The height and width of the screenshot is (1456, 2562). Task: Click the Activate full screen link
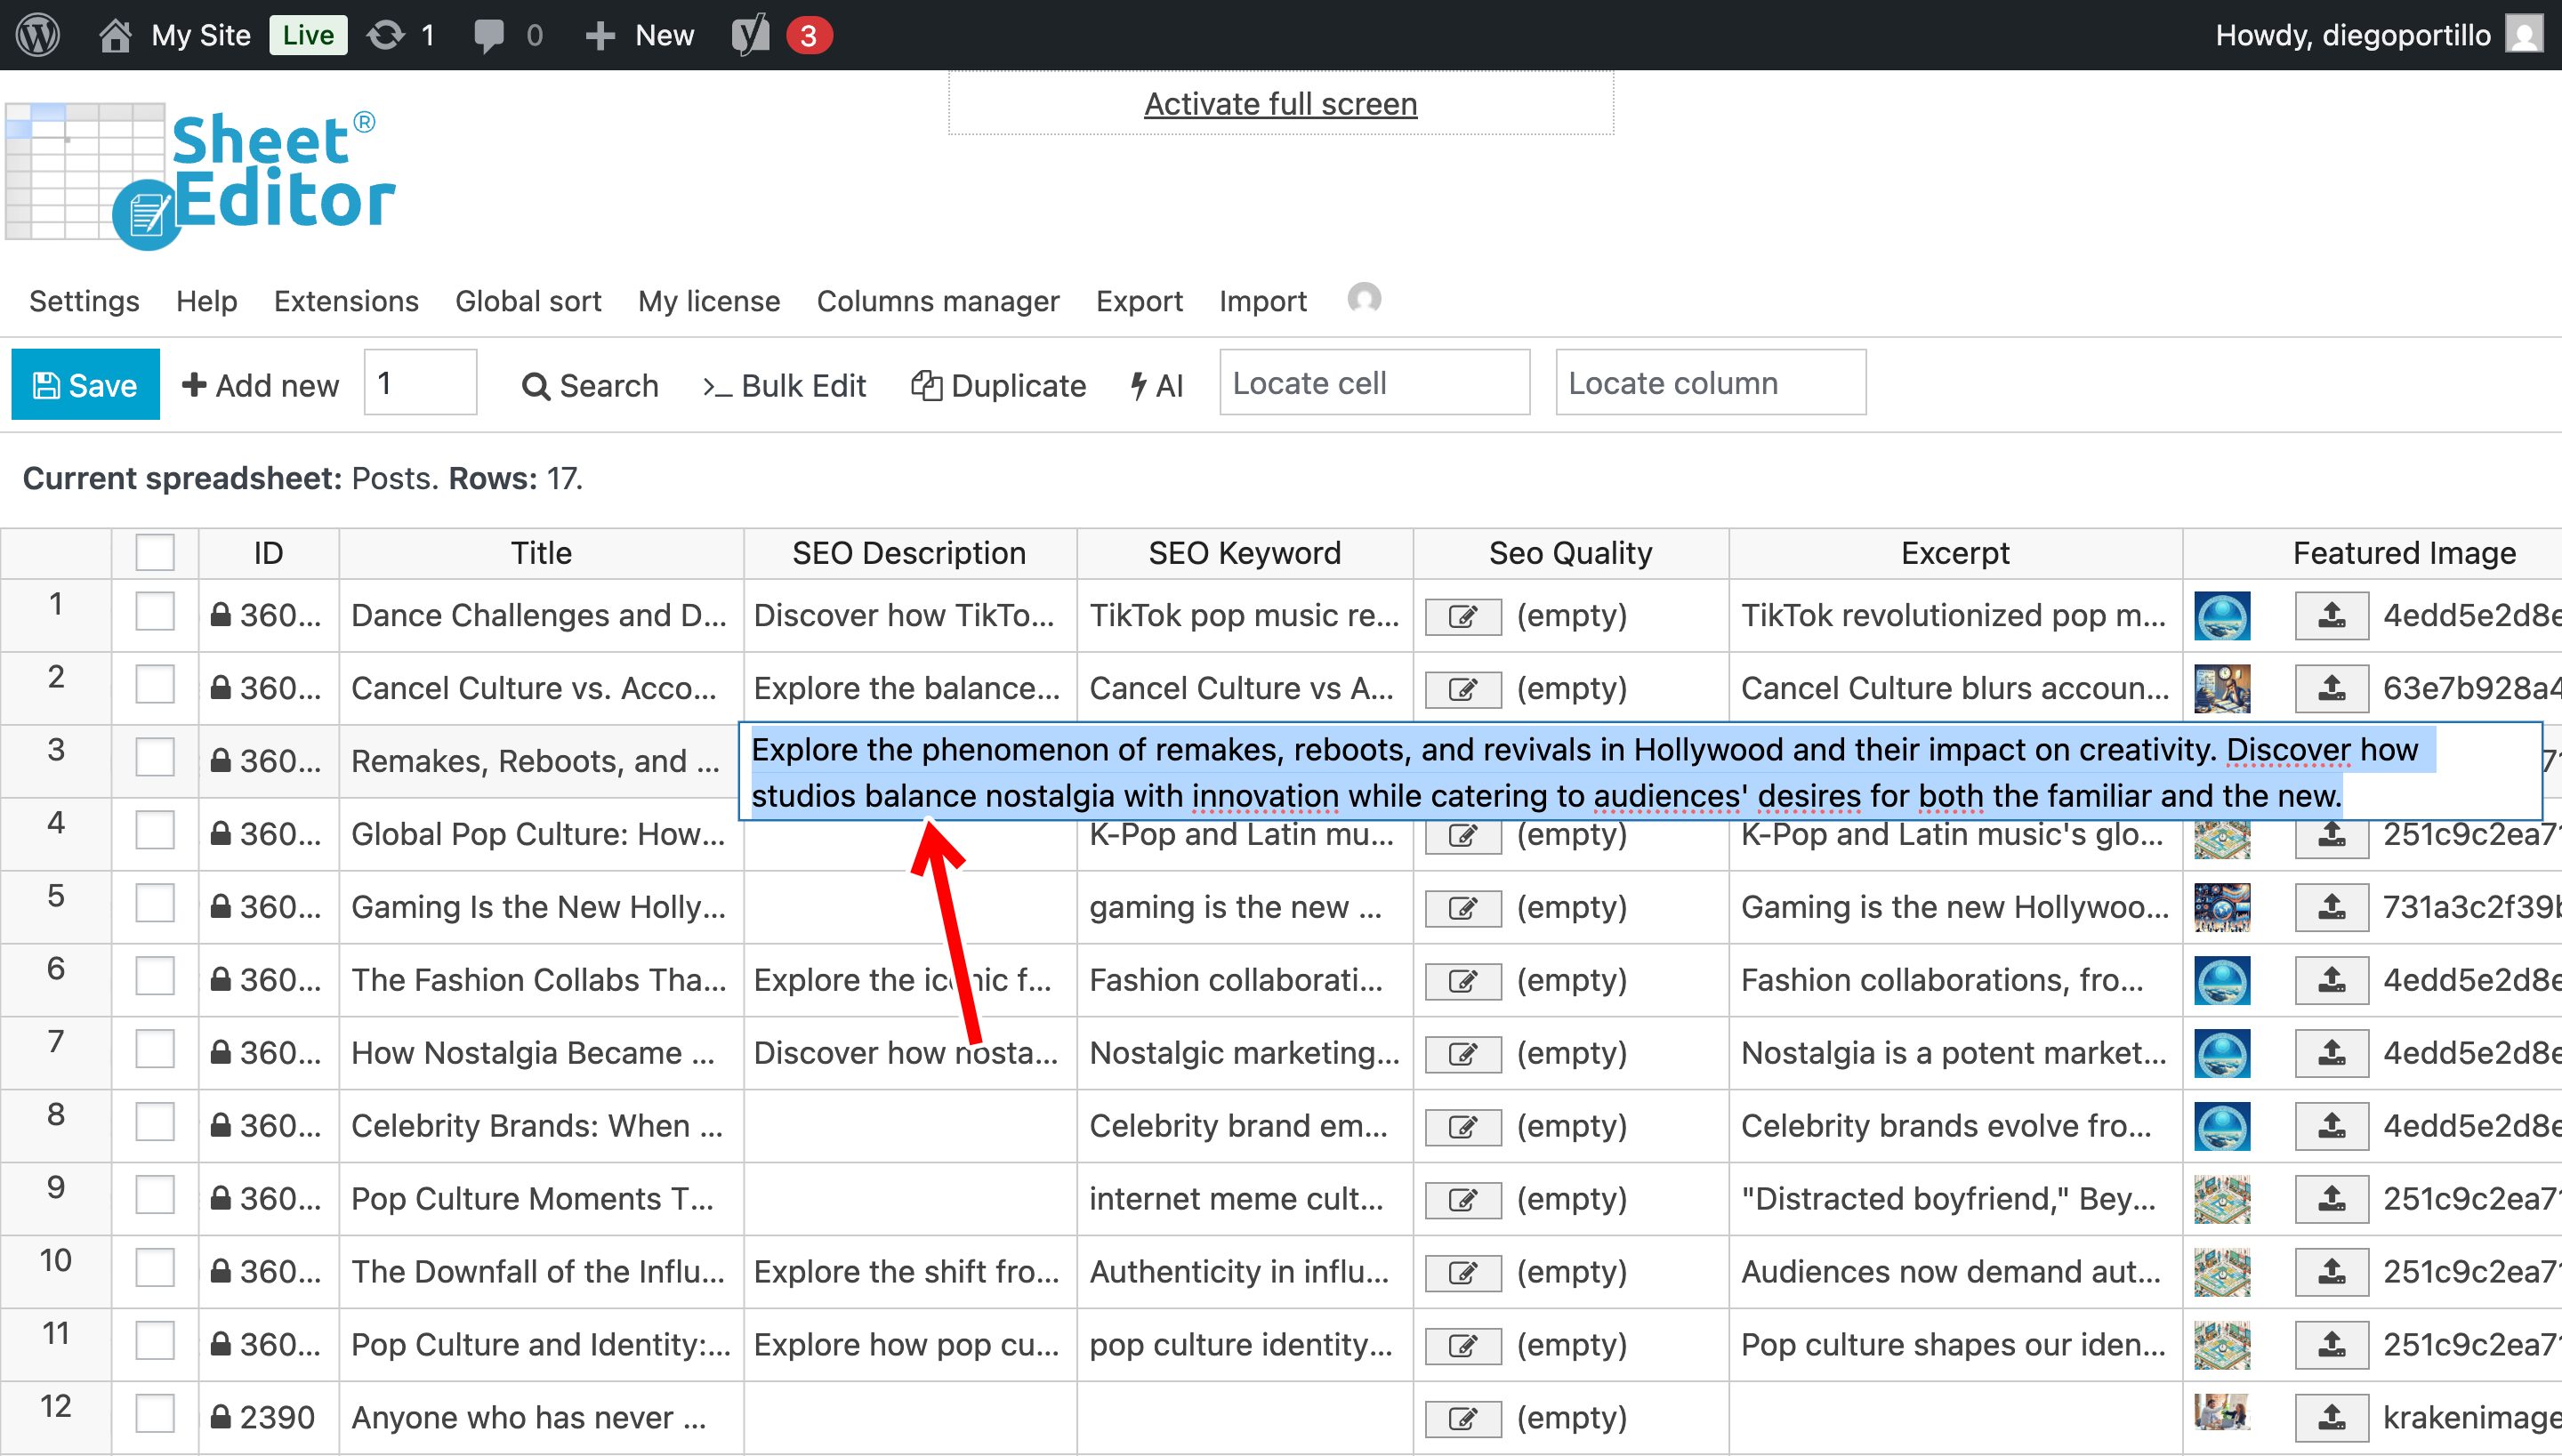tap(1280, 104)
